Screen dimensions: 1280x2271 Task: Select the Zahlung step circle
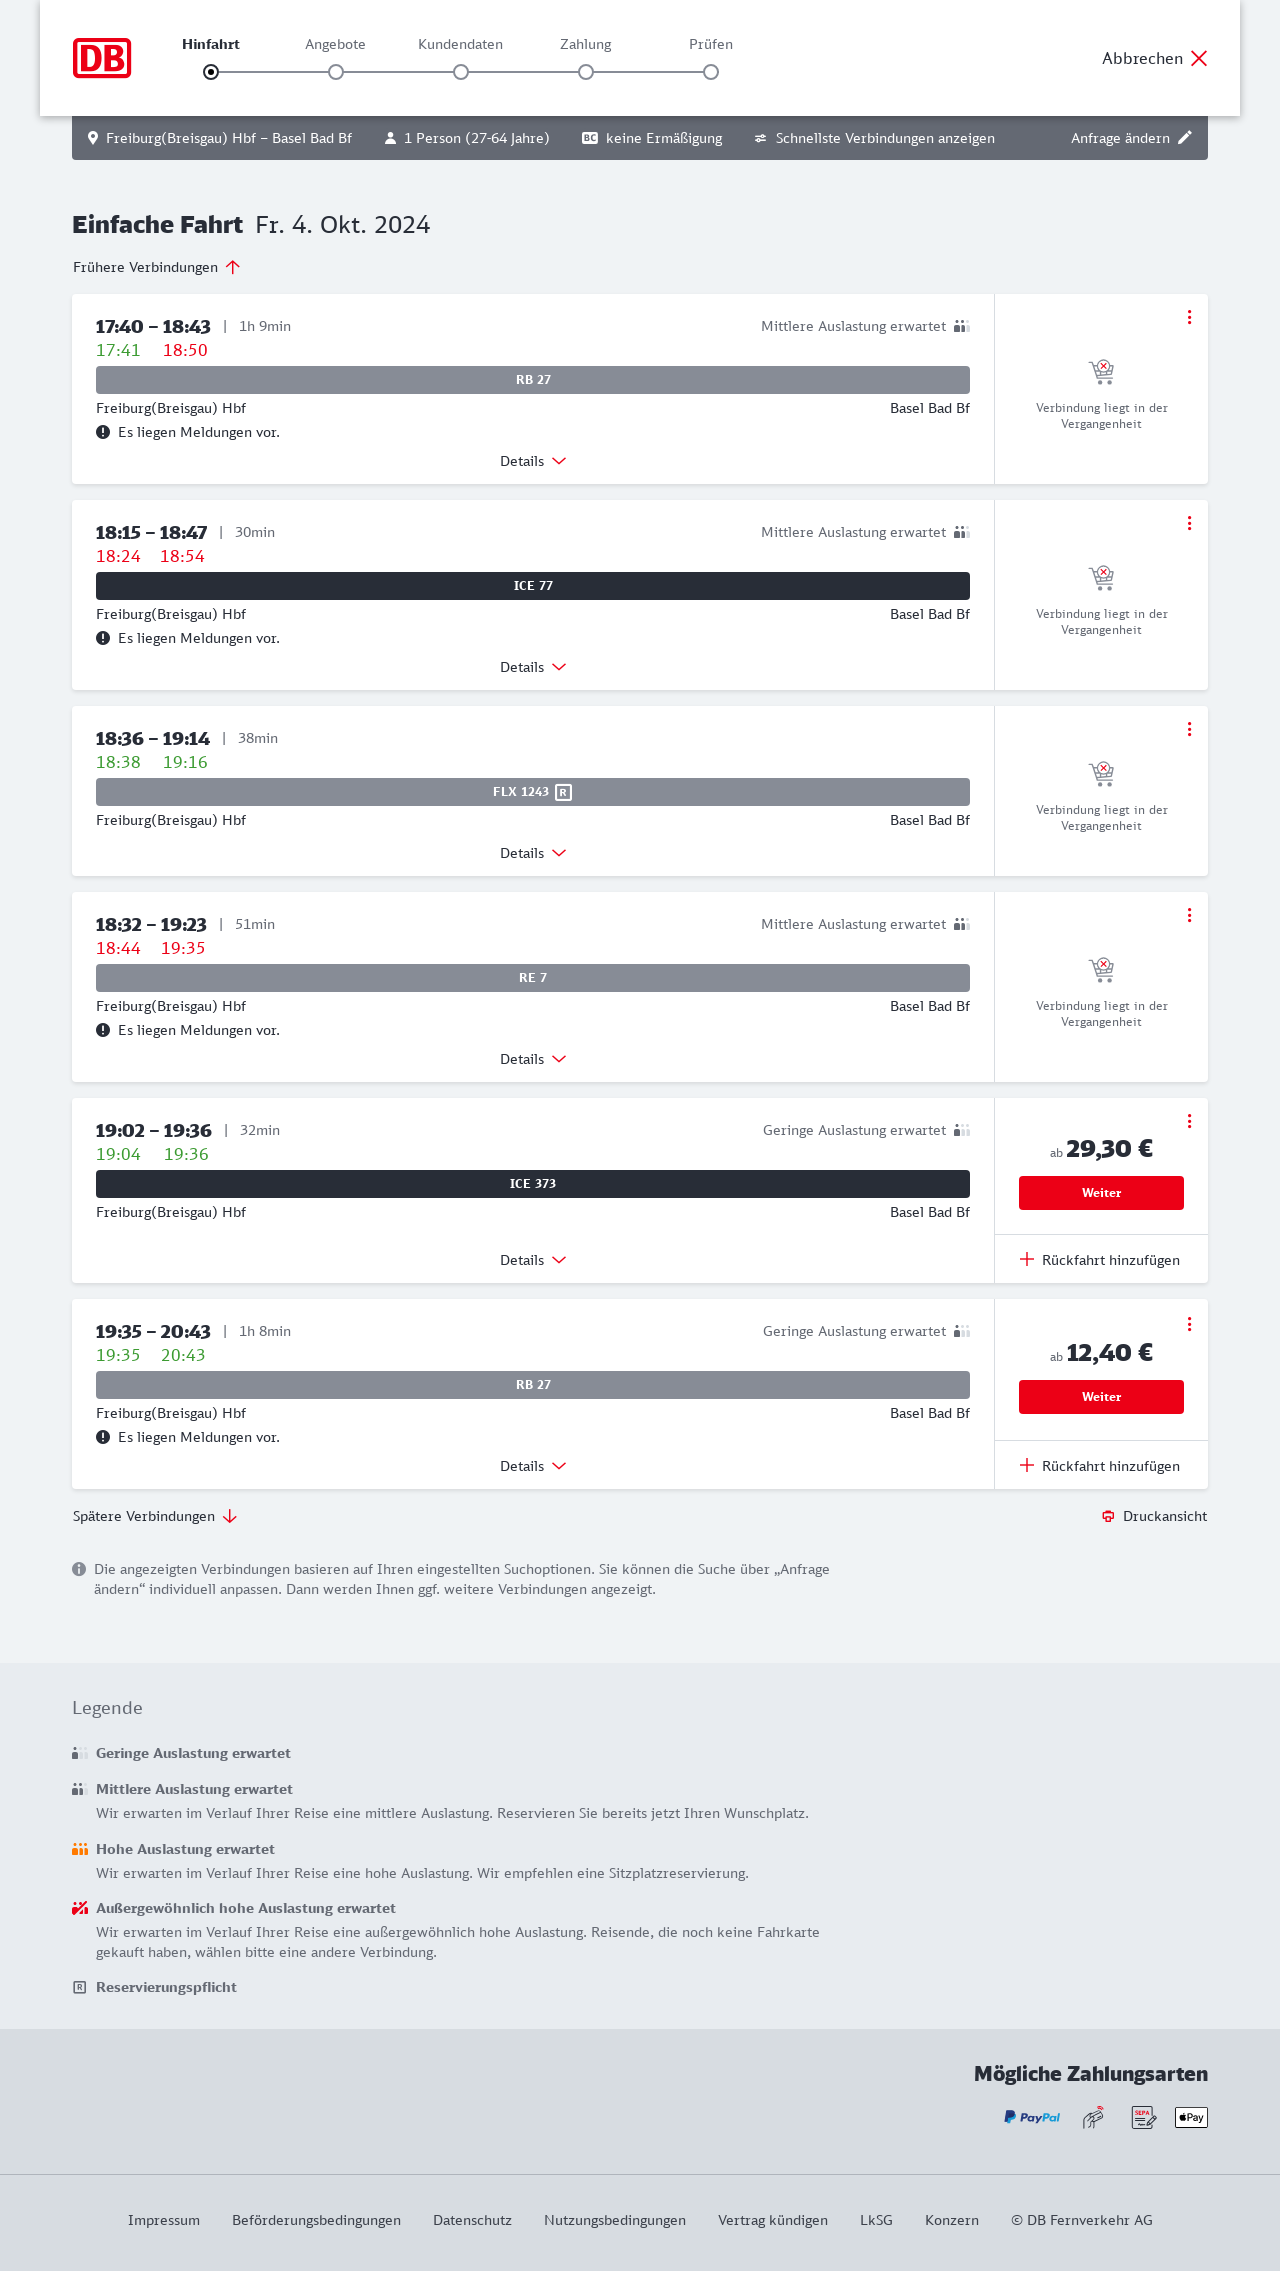click(586, 72)
